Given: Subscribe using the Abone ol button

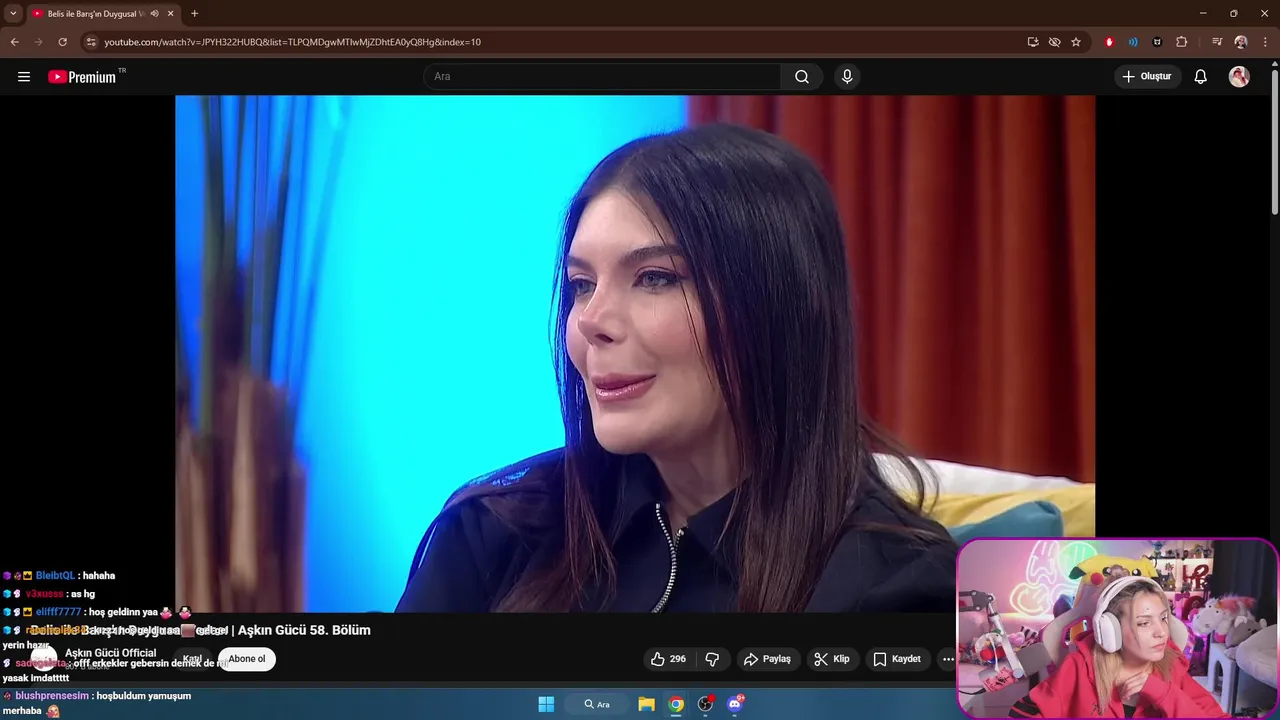Looking at the screenshot, I should 247,659.
